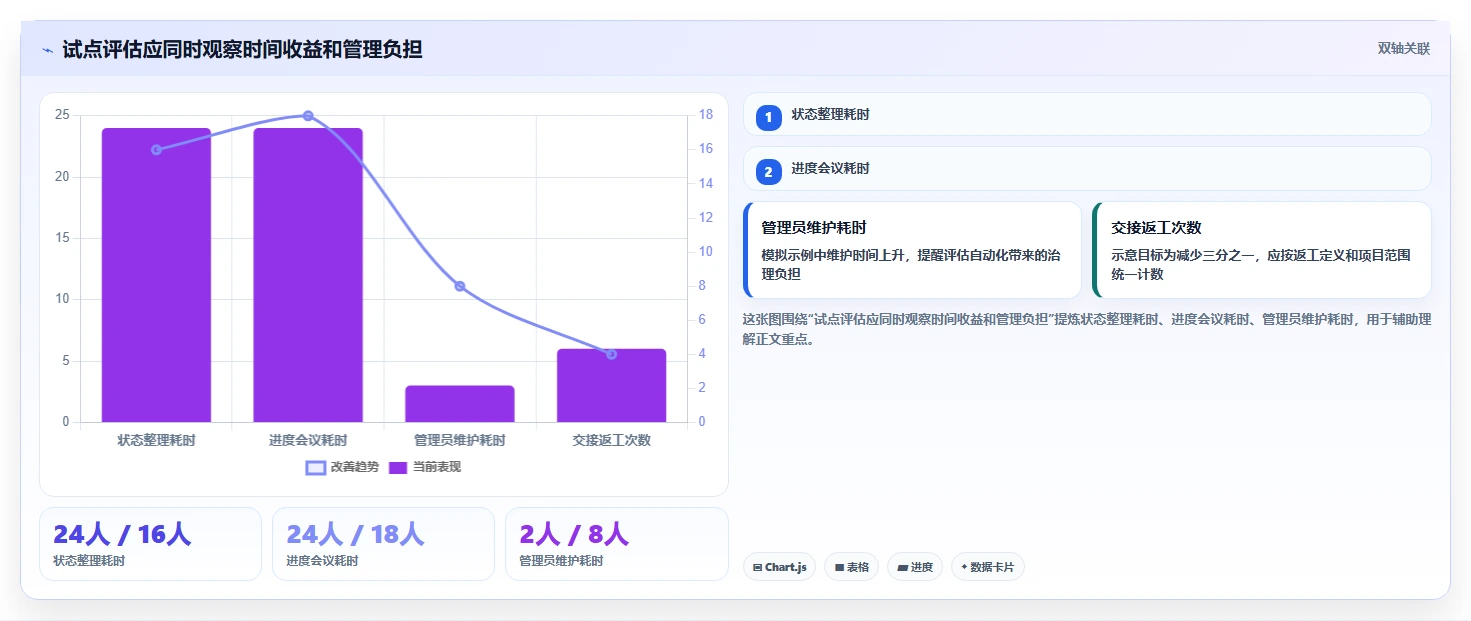Click the short purple bar for 管理员维护耗时
The image size is (1471, 621).
[460, 404]
